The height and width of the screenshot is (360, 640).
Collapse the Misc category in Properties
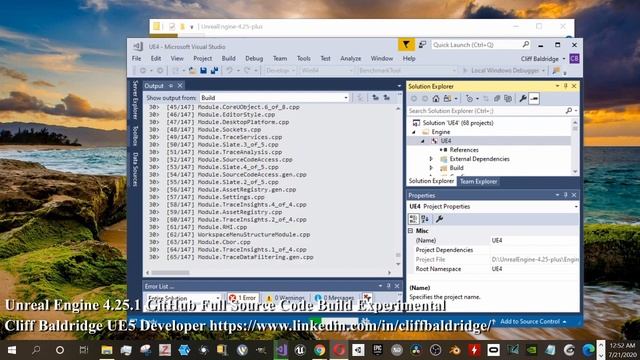[411, 231]
